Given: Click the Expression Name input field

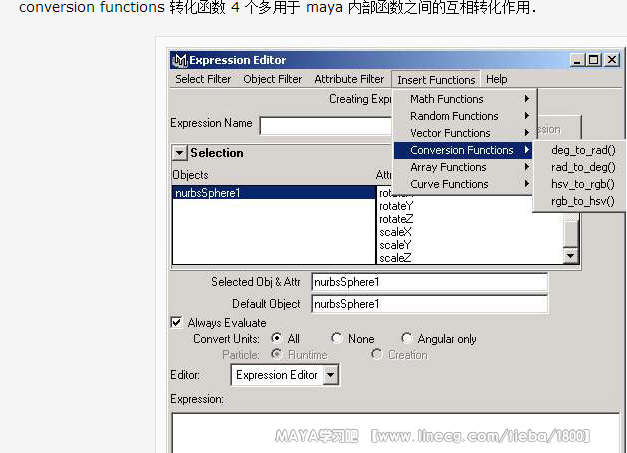Looking at the screenshot, I should pyautogui.click(x=325, y=126).
